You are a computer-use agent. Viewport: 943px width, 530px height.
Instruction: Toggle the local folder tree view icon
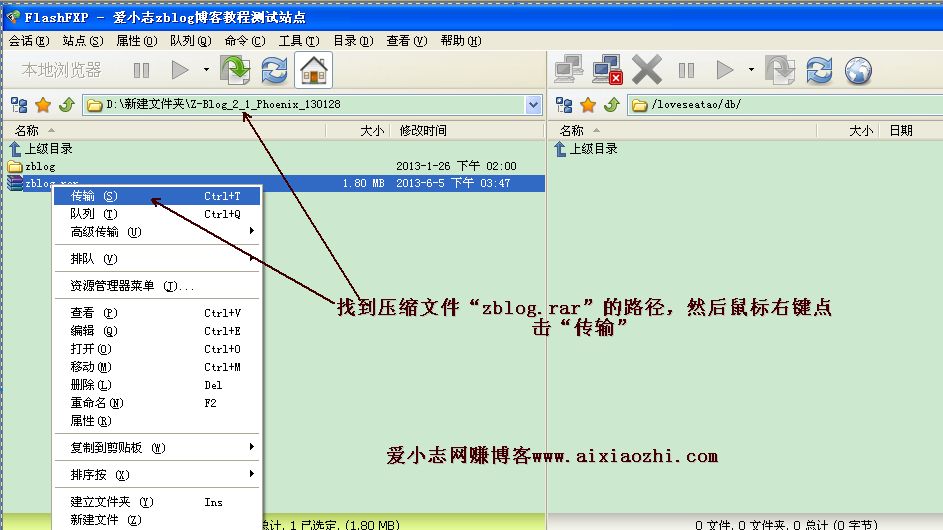[19, 105]
